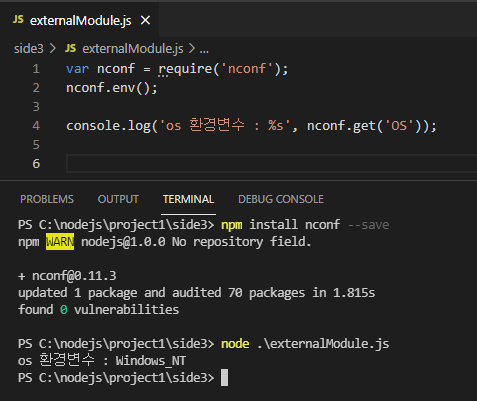Click line number 6 in the gutter
This screenshot has width=477, height=401.
click(36, 164)
